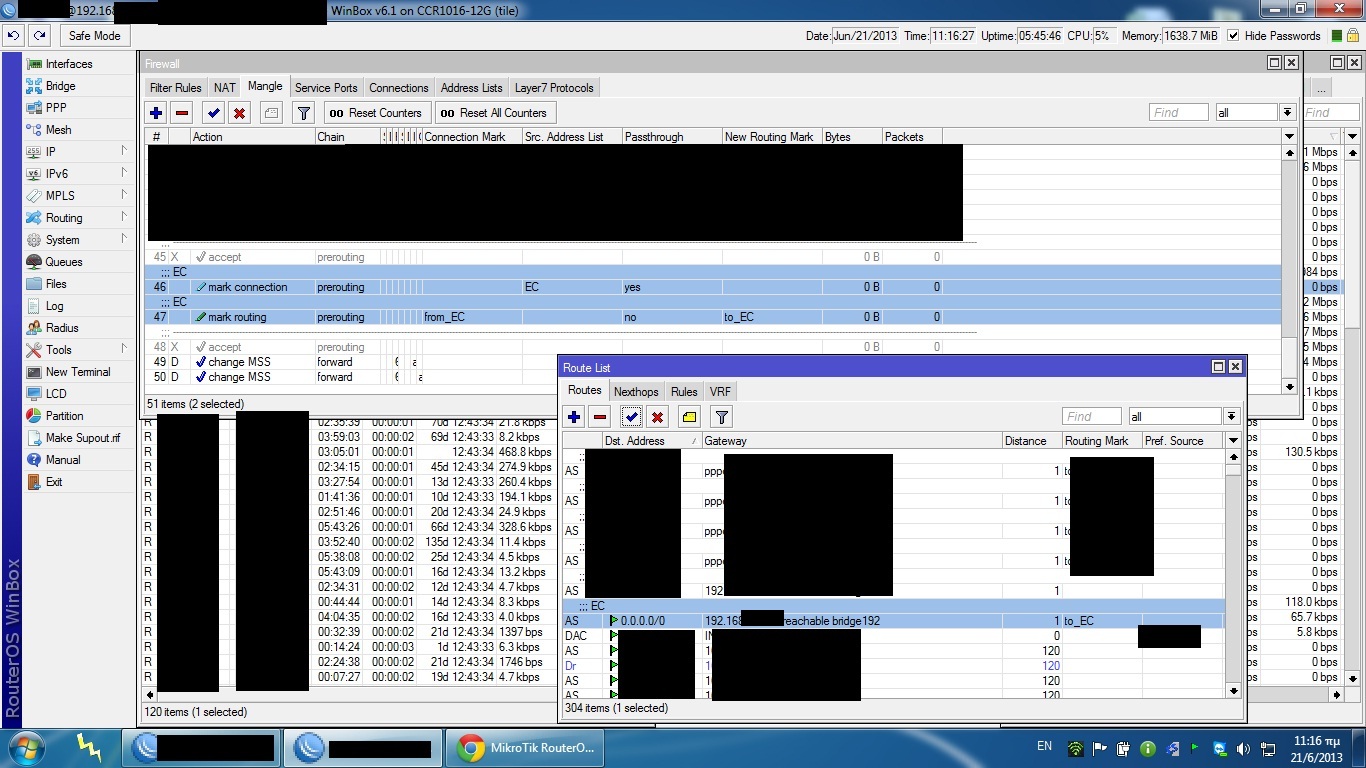1366x768 pixels.
Task: Click the Comment icon in Firewall toolbar
Action: click(271, 113)
